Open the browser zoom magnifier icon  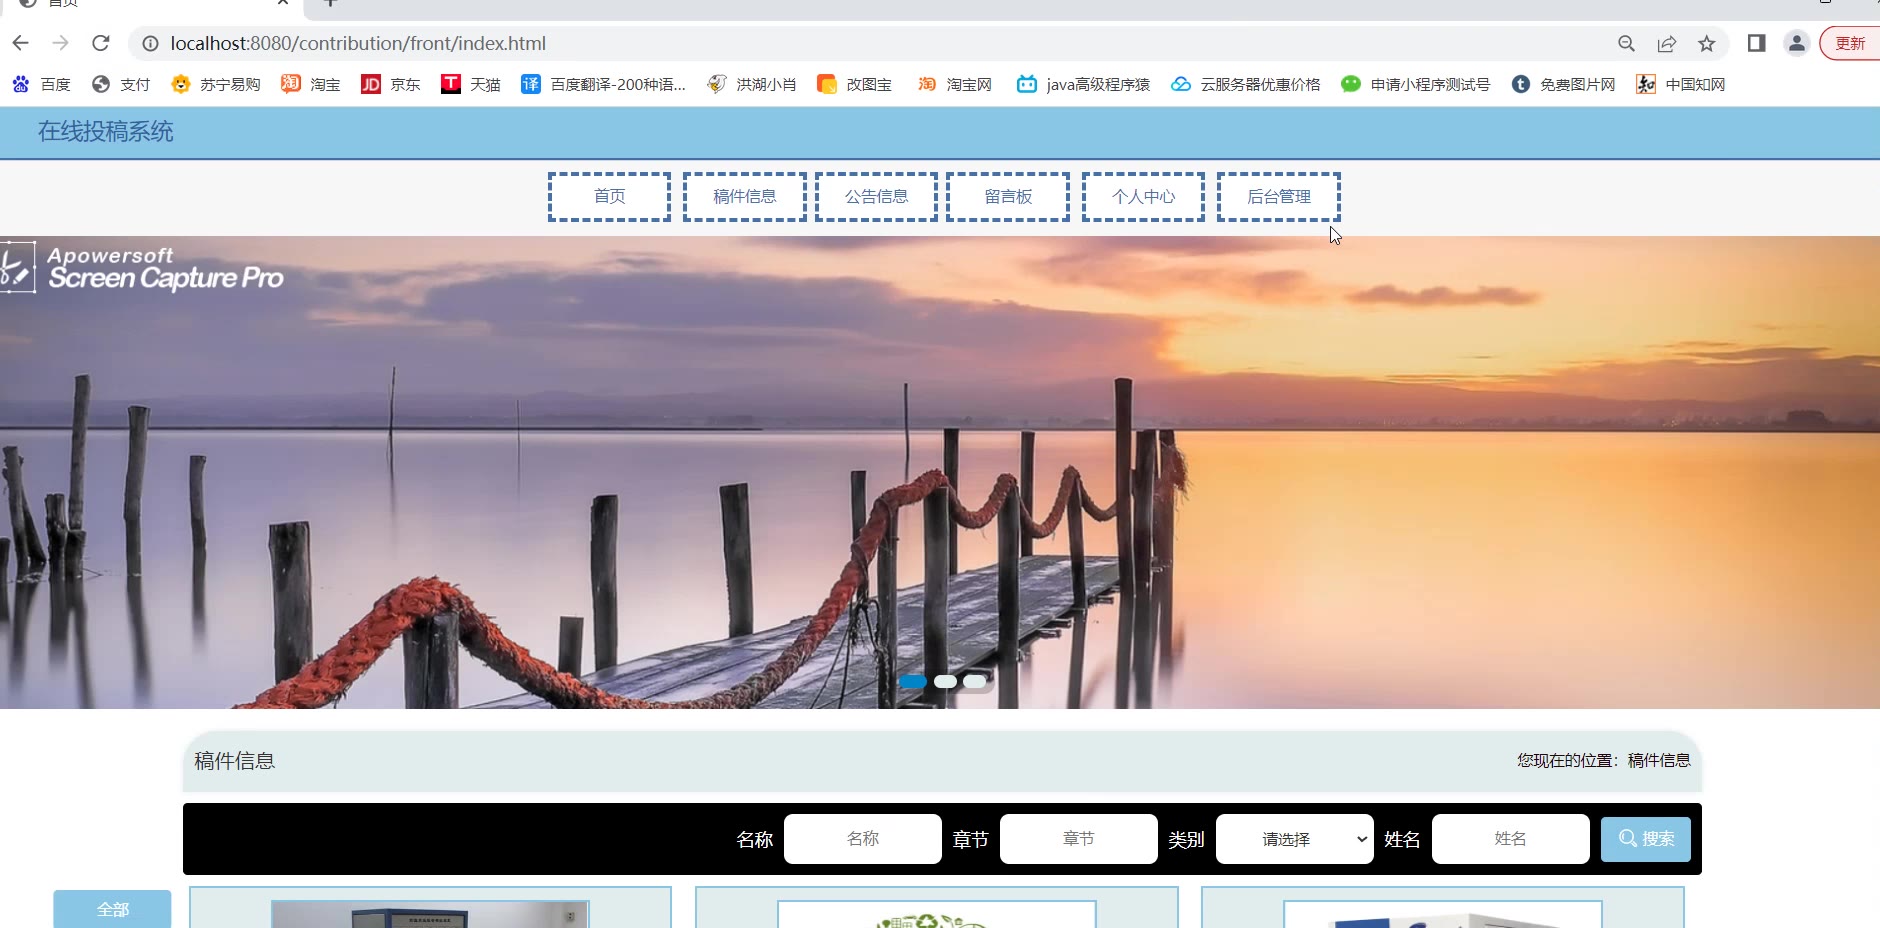point(1627,43)
